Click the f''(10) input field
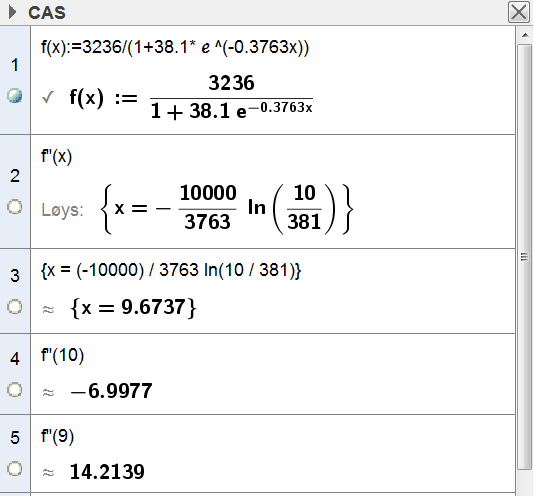The height and width of the screenshot is (496, 534). click(x=62, y=355)
